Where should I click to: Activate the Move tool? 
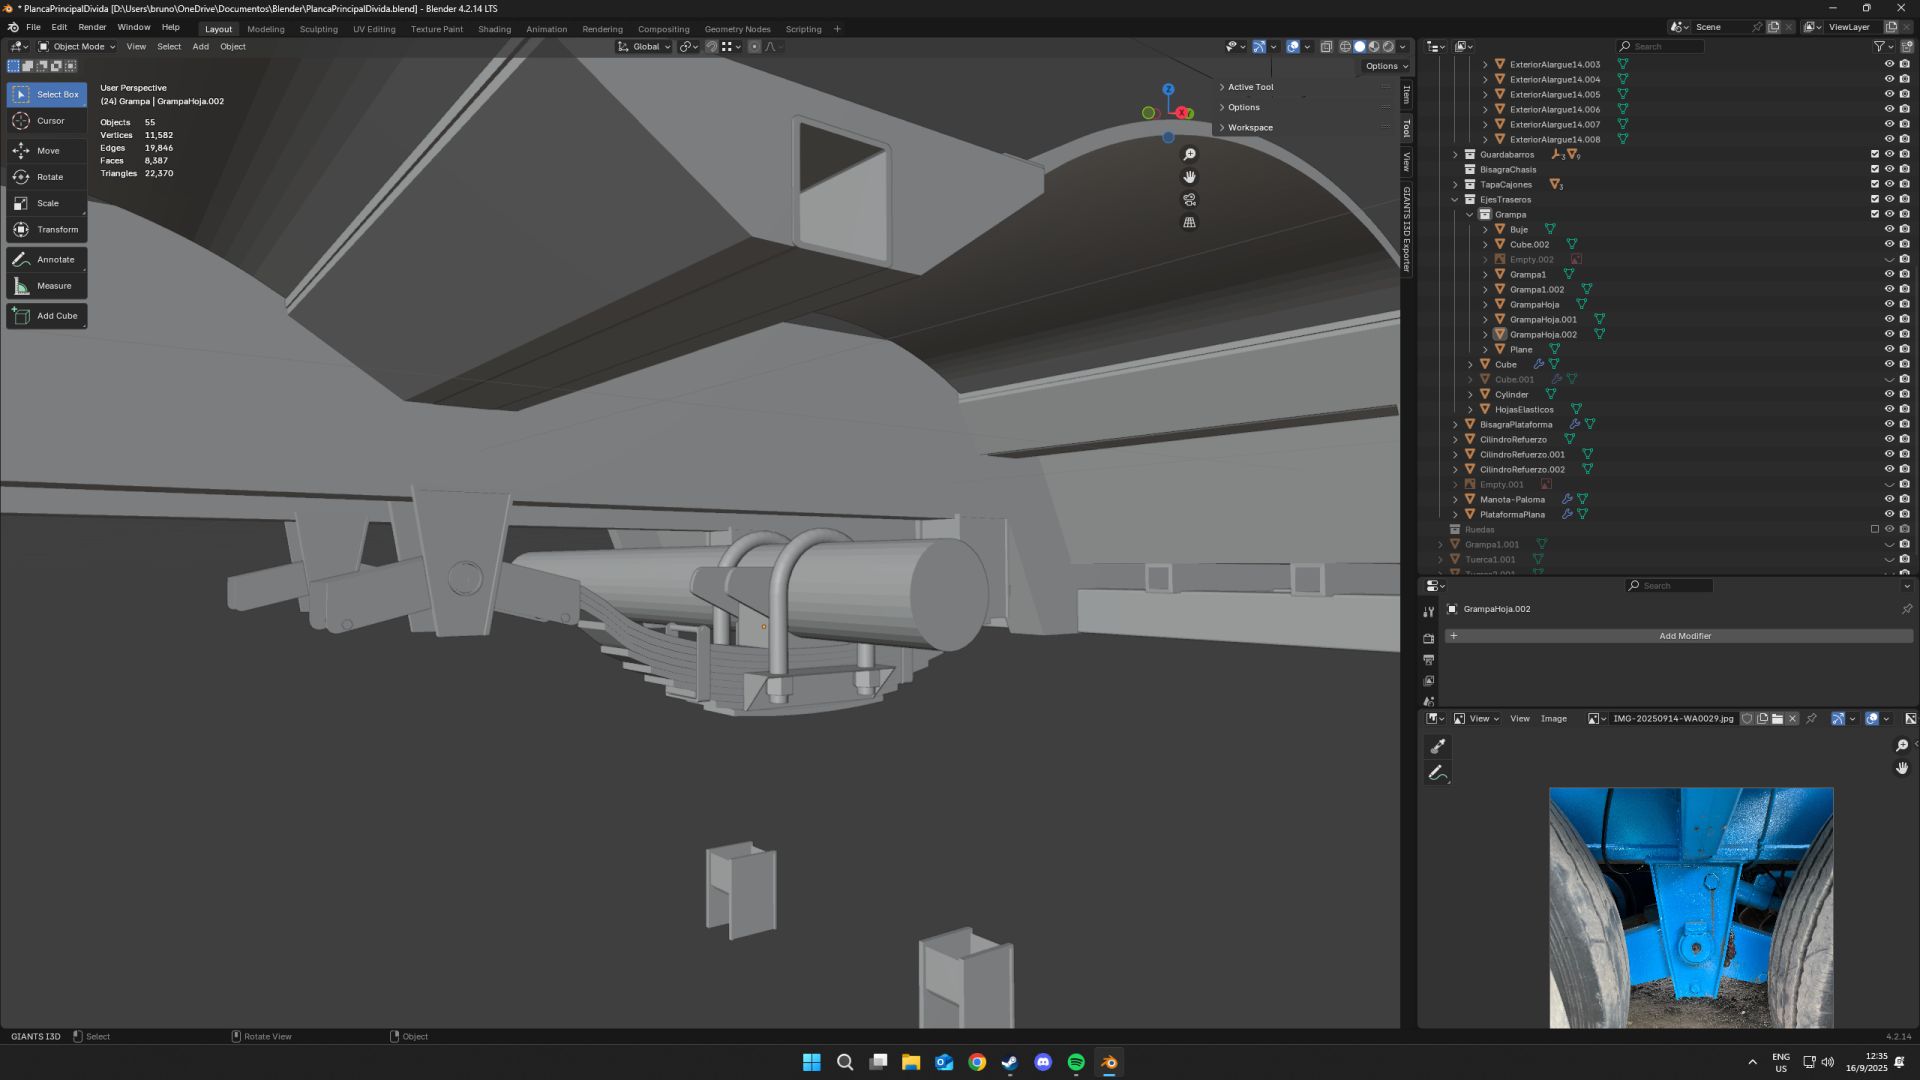click(47, 151)
